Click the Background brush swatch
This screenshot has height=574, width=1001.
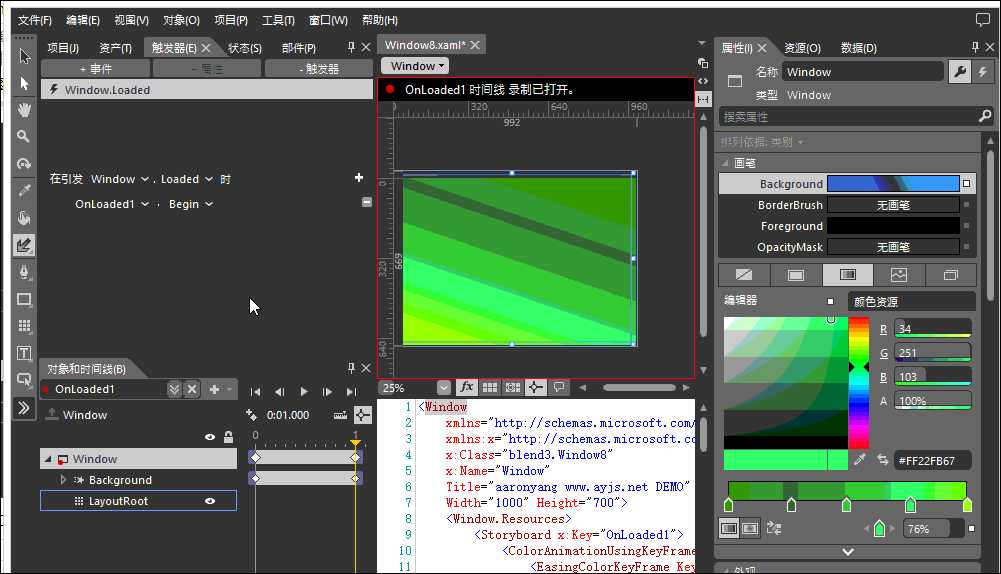click(893, 184)
